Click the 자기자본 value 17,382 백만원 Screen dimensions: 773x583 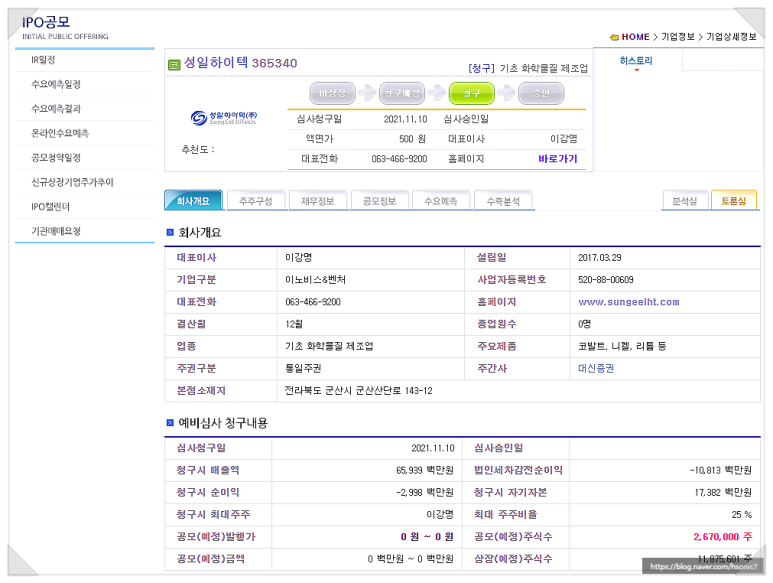click(x=723, y=492)
